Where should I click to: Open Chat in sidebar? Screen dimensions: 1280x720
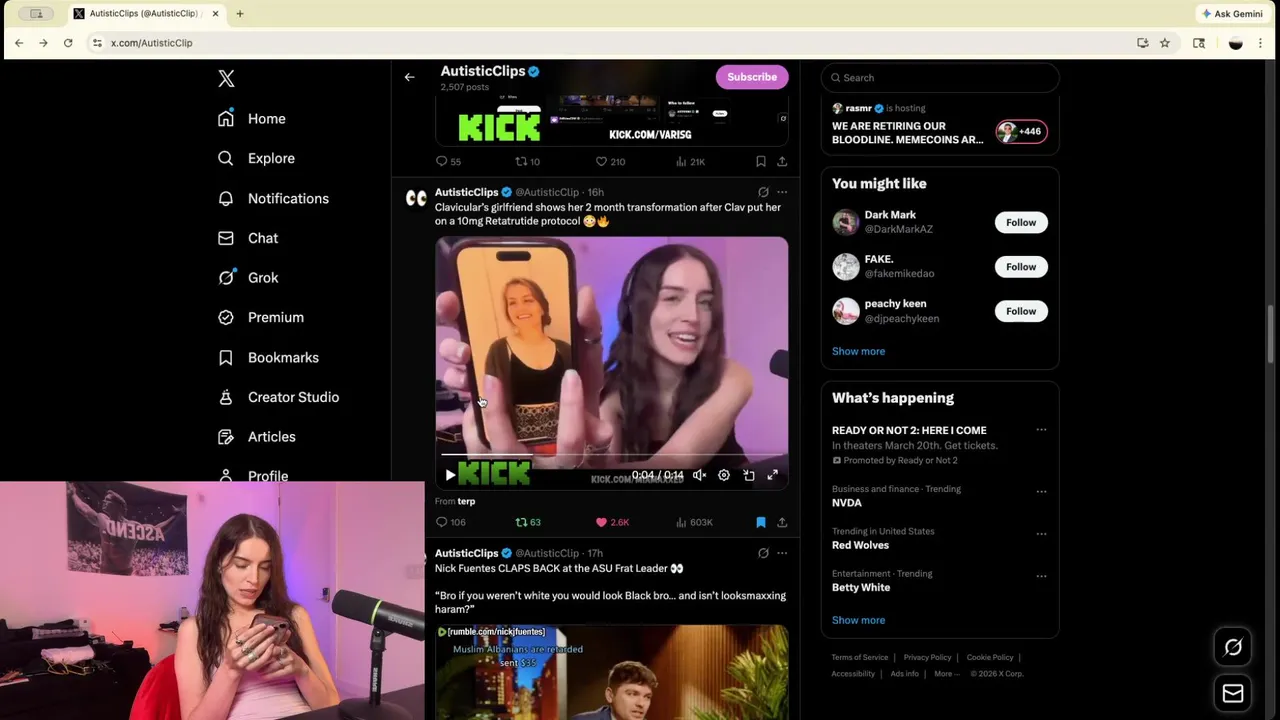click(248, 238)
